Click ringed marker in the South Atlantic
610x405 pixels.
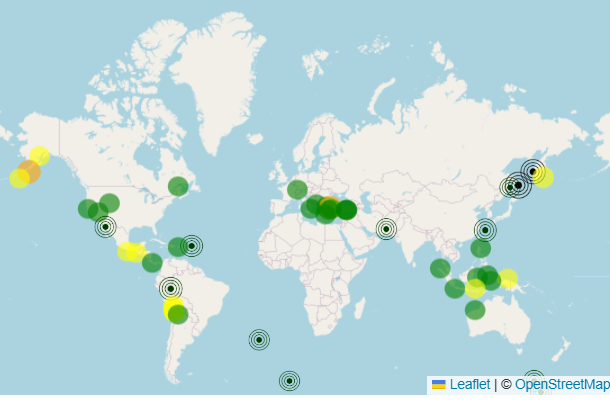[259, 340]
